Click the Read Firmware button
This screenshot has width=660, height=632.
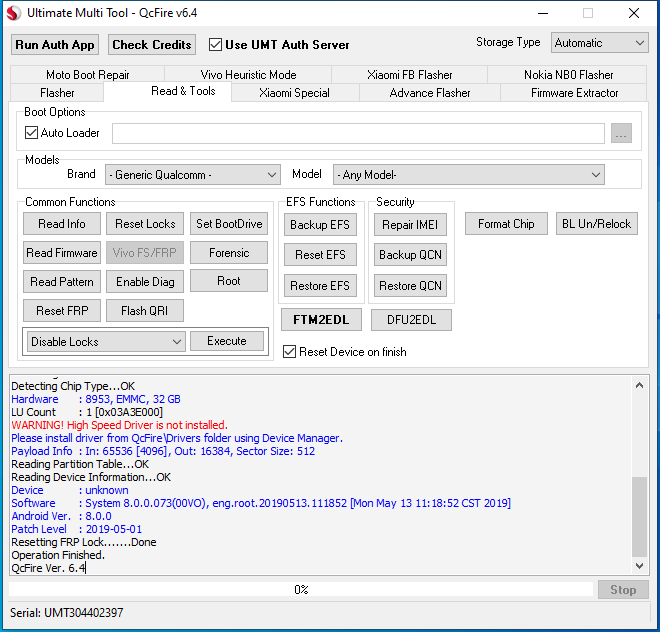62,253
